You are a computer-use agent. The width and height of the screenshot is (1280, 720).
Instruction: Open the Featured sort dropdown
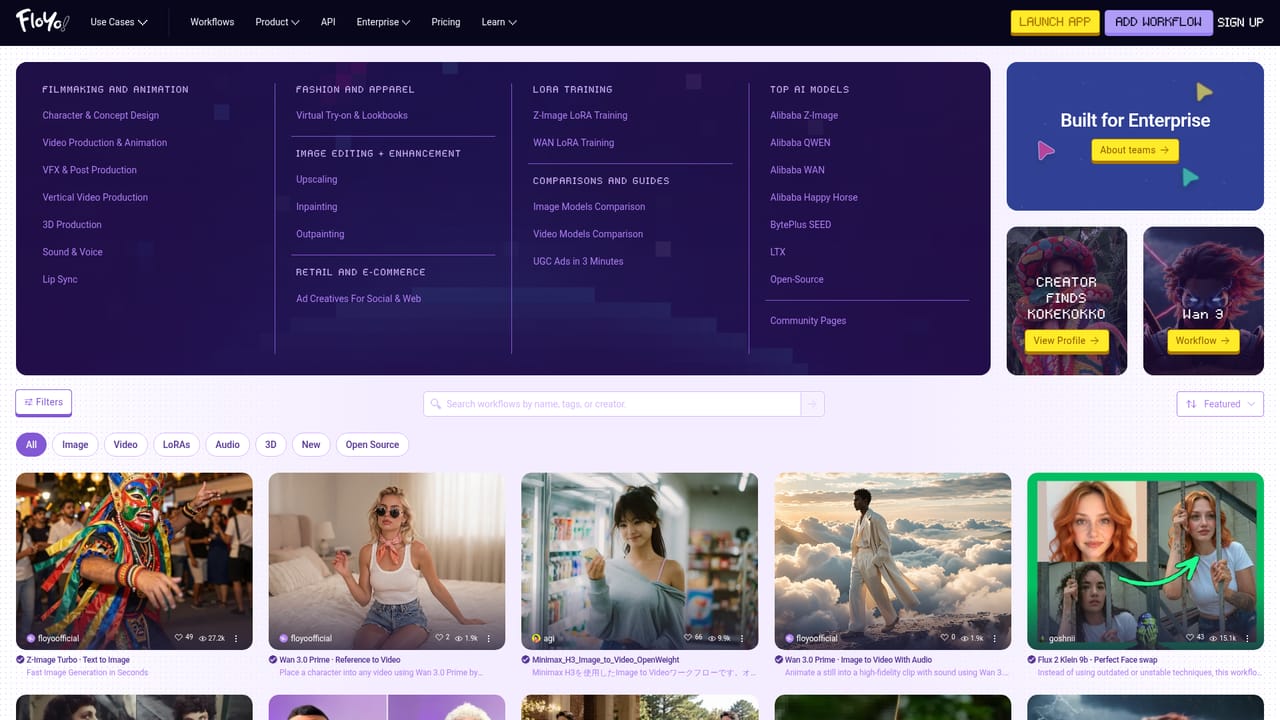click(1220, 404)
